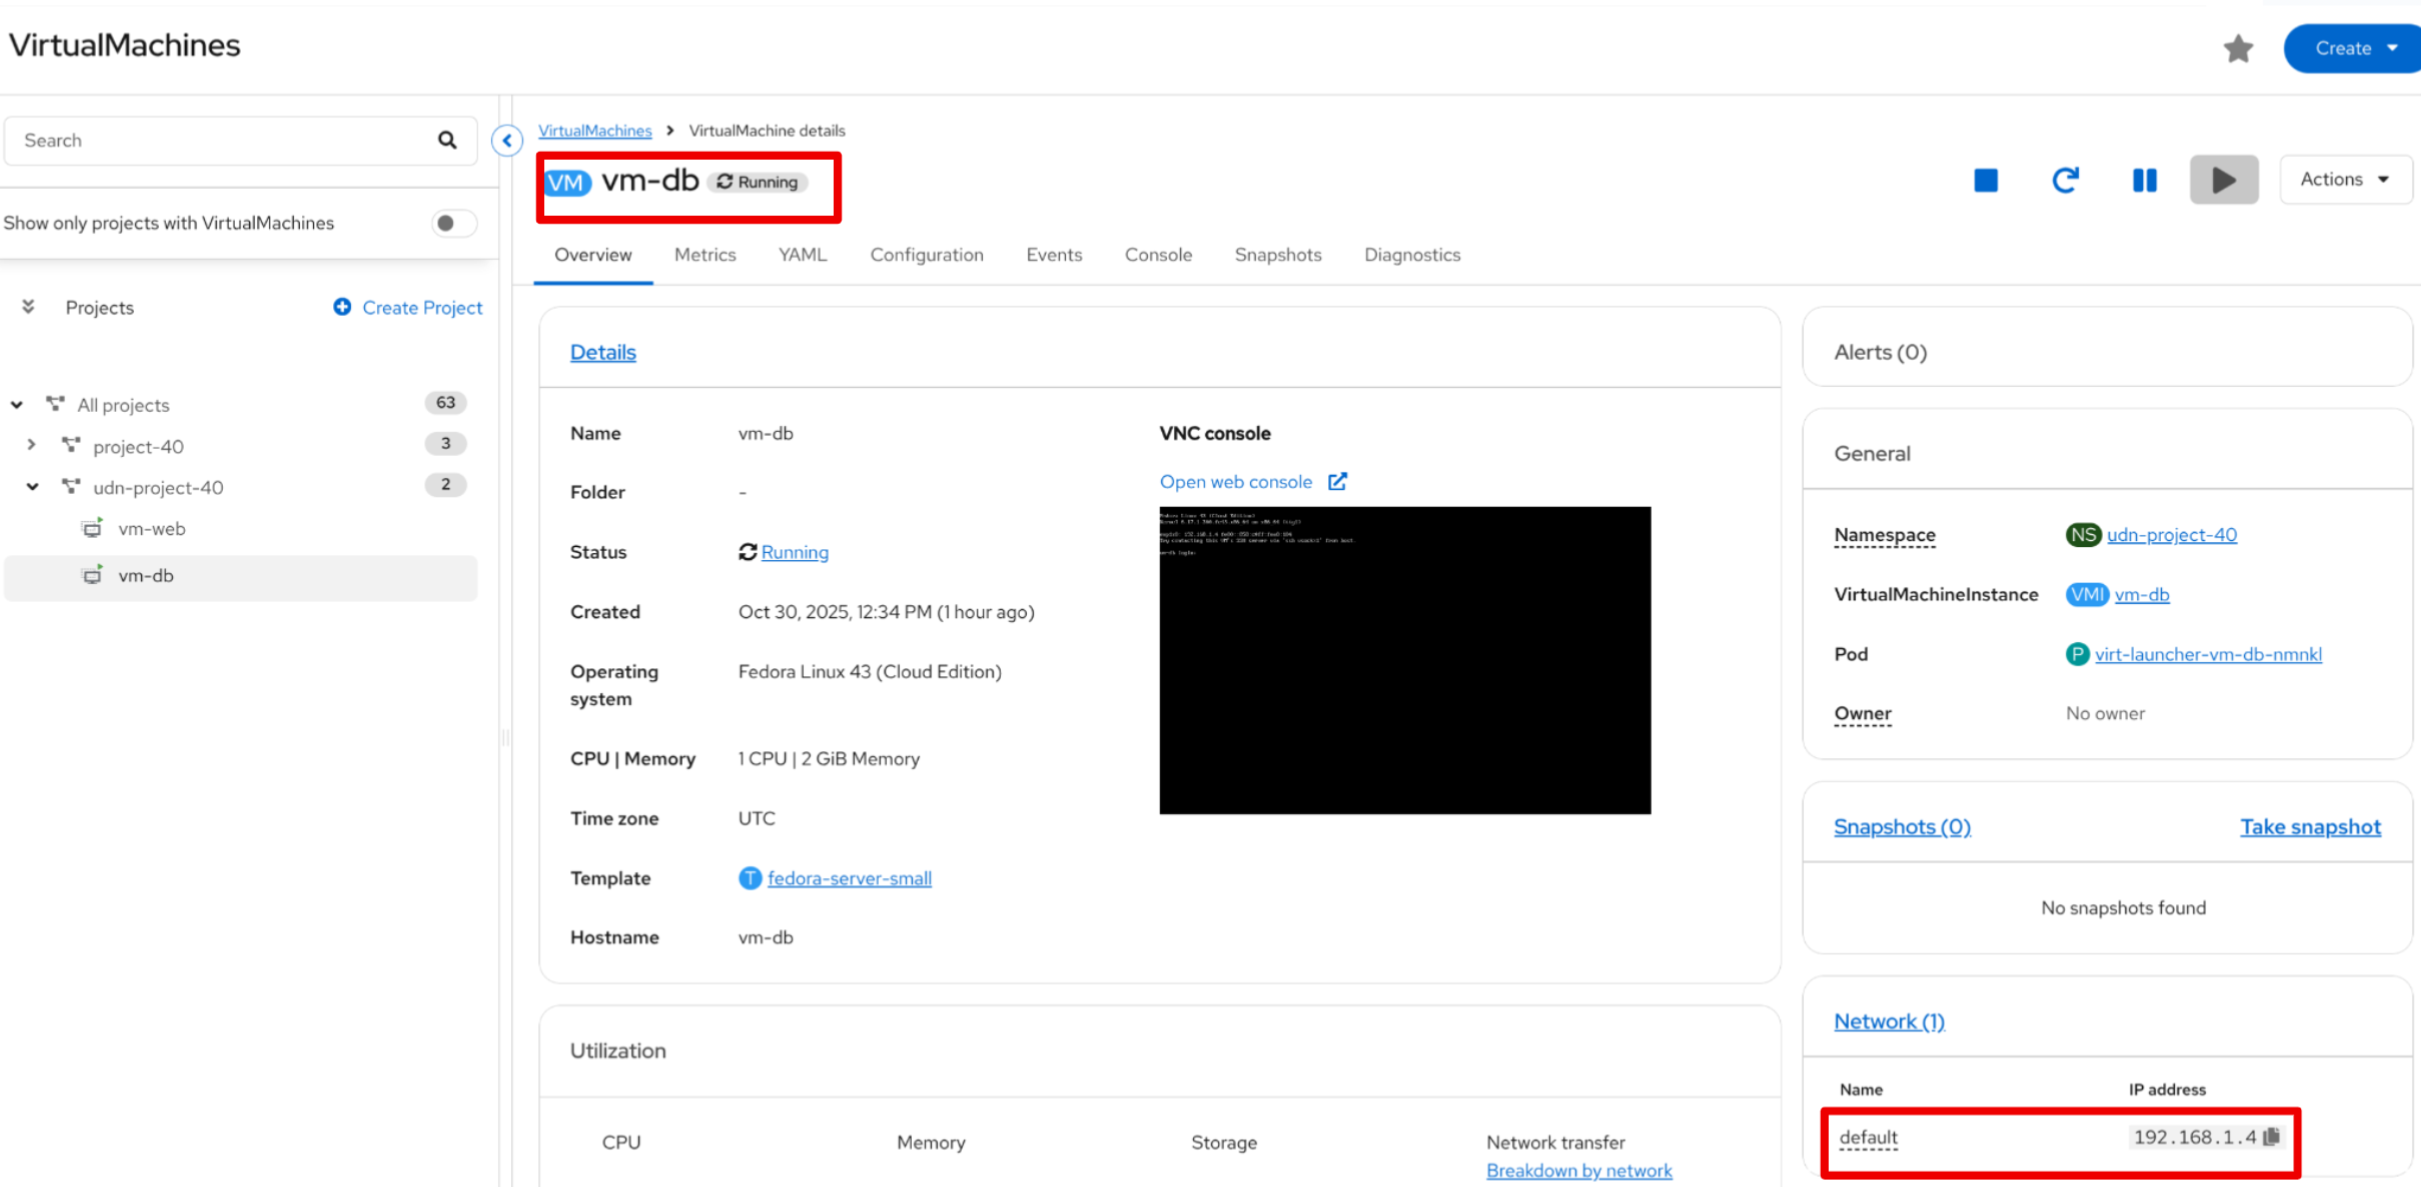Collapse the side panel using arrow button

click(507, 141)
